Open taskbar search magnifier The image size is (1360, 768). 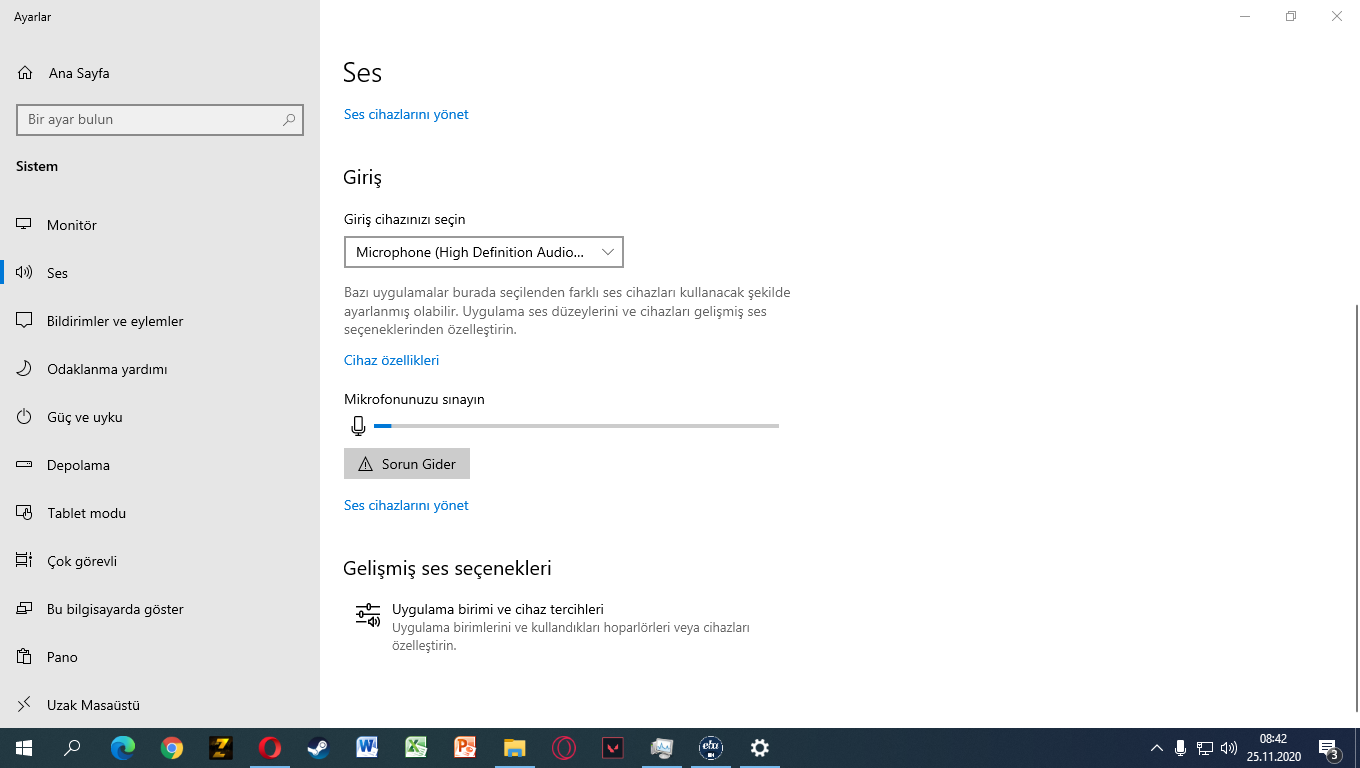72,748
